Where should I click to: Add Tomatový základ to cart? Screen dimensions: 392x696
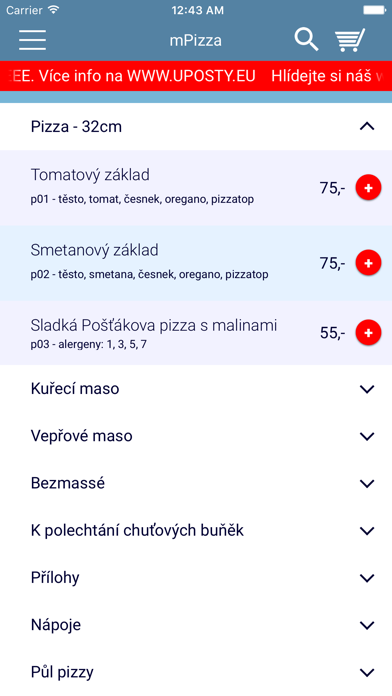tap(368, 188)
